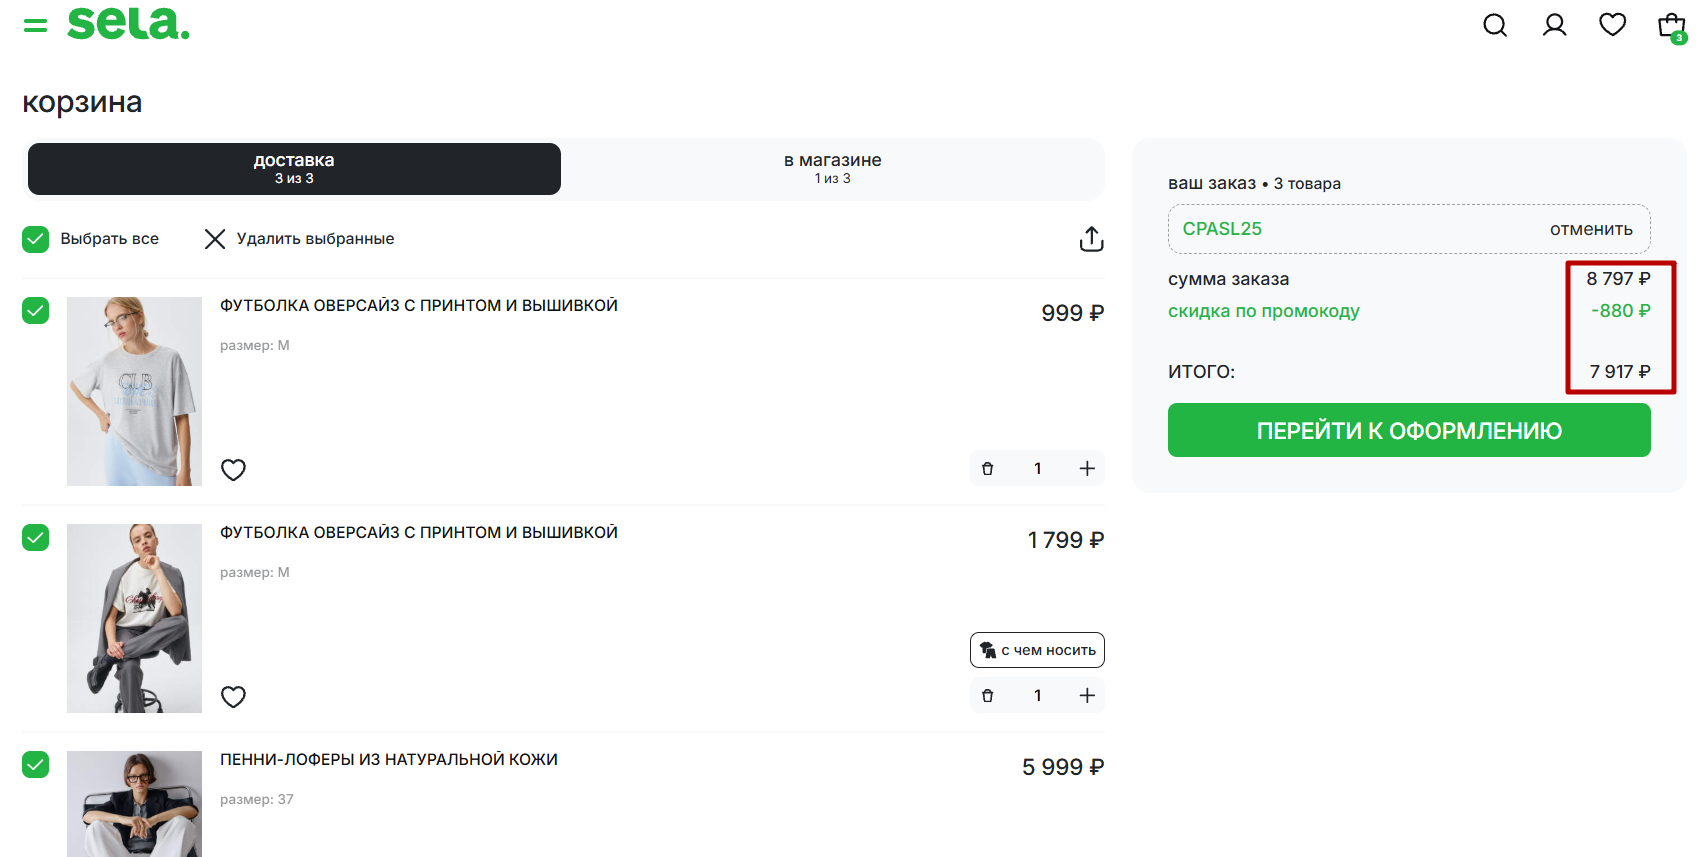This screenshot has height=857, width=1696.
Task: Open favorites heart icon in header
Action: 1612,24
